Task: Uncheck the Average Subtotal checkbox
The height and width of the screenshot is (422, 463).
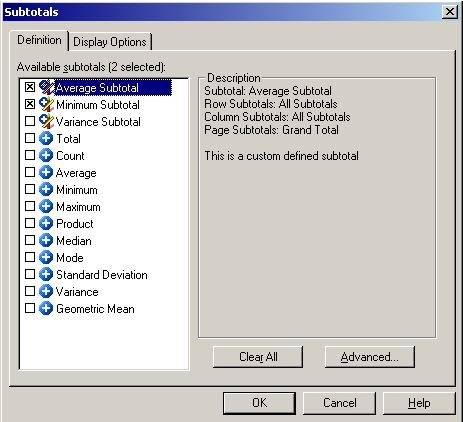Action: [30, 87]
